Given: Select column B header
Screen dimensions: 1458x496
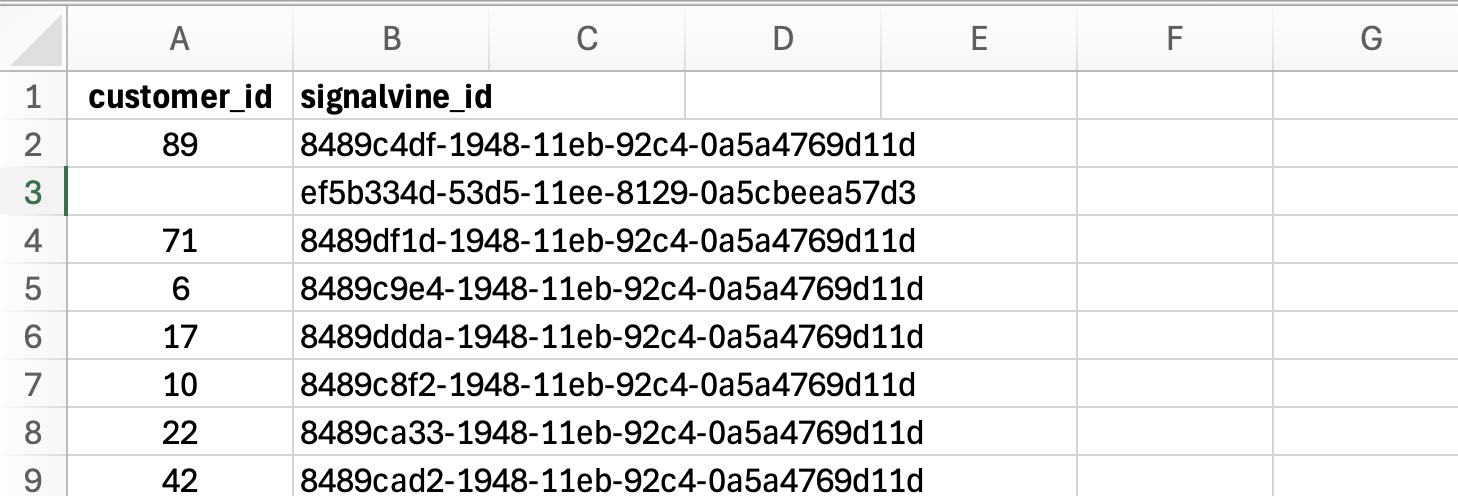Looking at the screenshot, I should (391, 38).
